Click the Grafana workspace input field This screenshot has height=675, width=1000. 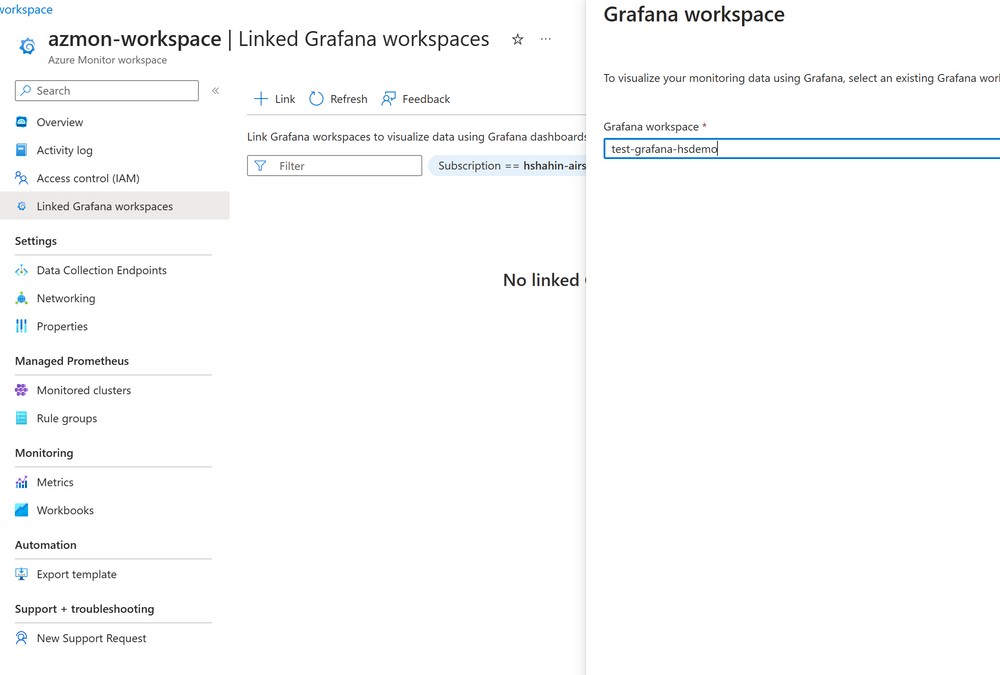tap(800, 148)
